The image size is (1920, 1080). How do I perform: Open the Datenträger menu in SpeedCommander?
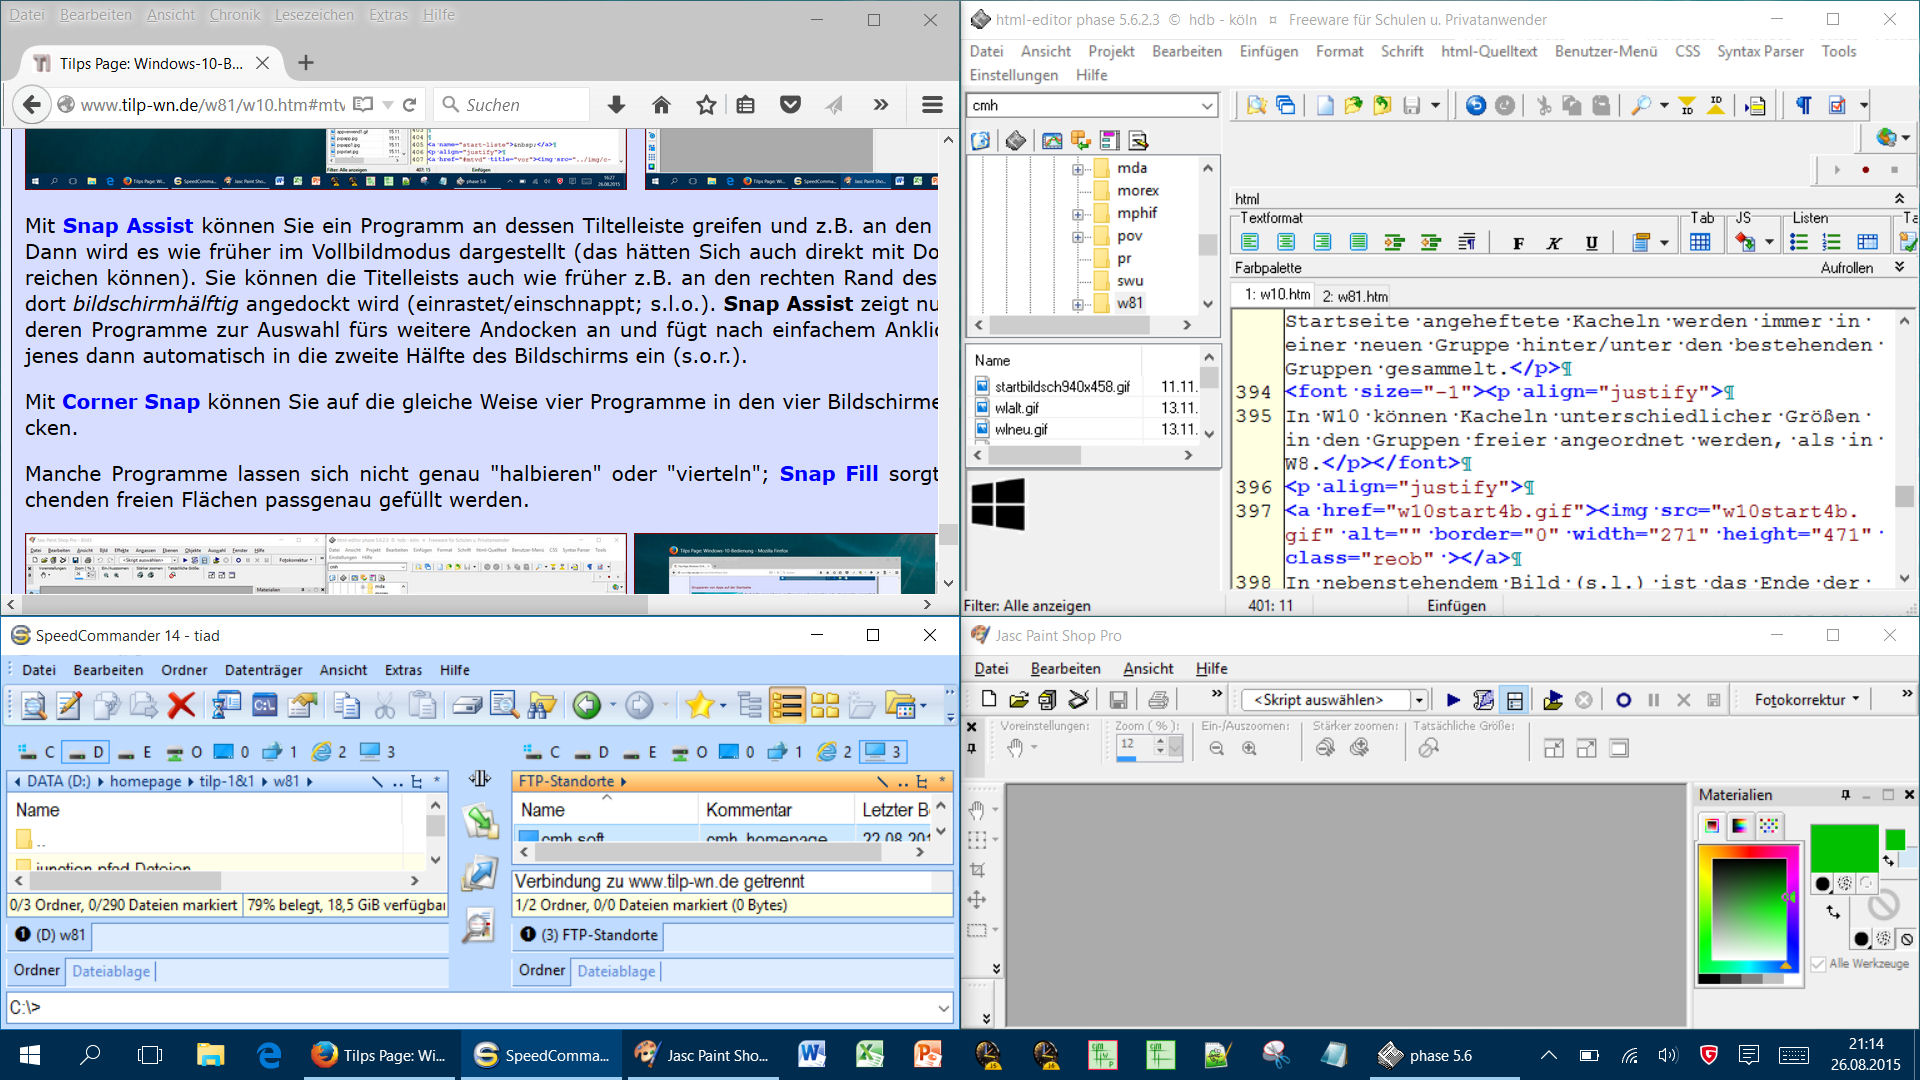click(x=263, y=670)
